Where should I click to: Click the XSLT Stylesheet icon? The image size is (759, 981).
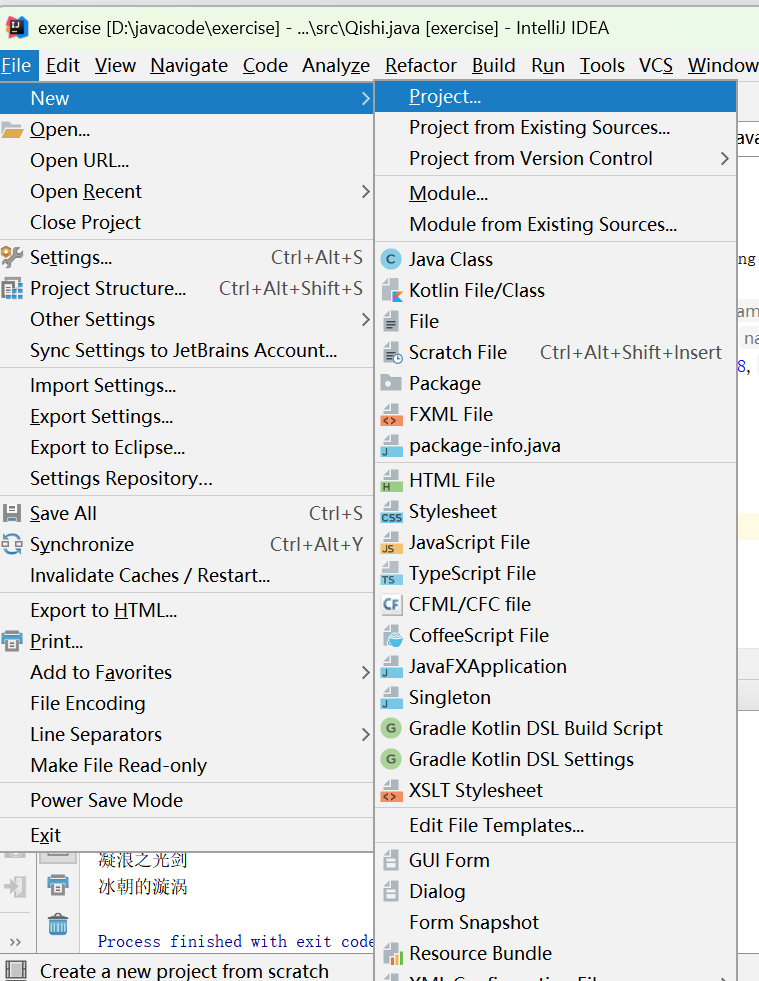tap(391, 791)
